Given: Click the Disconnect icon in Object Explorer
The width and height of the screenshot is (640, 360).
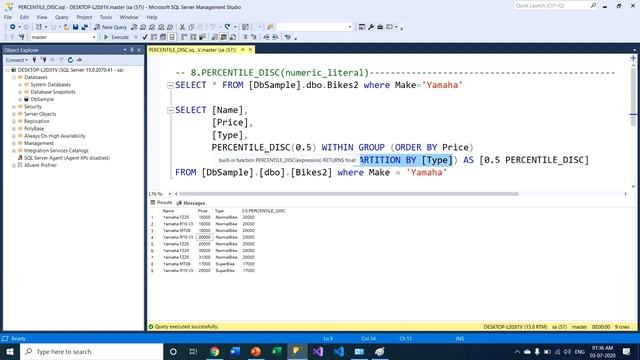Looking at the screenshot, I should [x=44, y=60].
